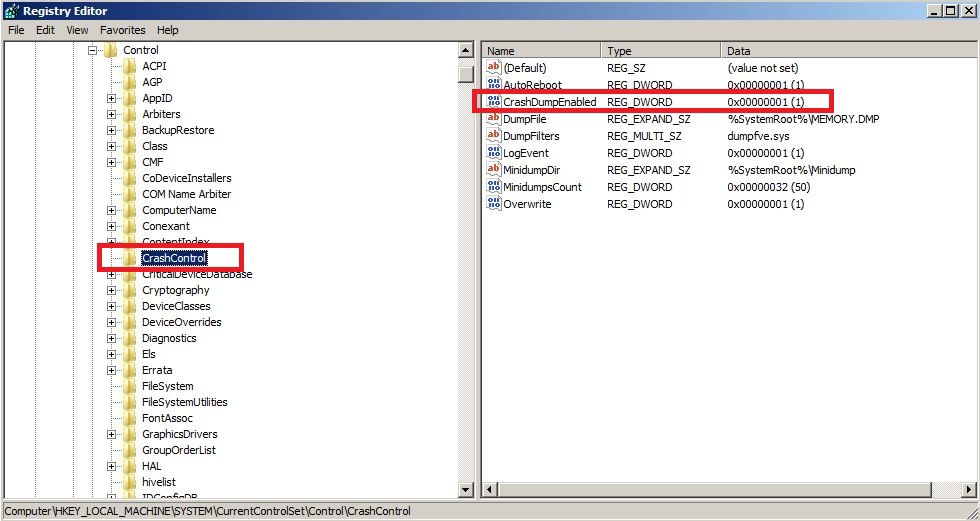This screenshot has height=521, width=980.
Task: Expand the GraphicsDrivers key
Action: [111, 434]
